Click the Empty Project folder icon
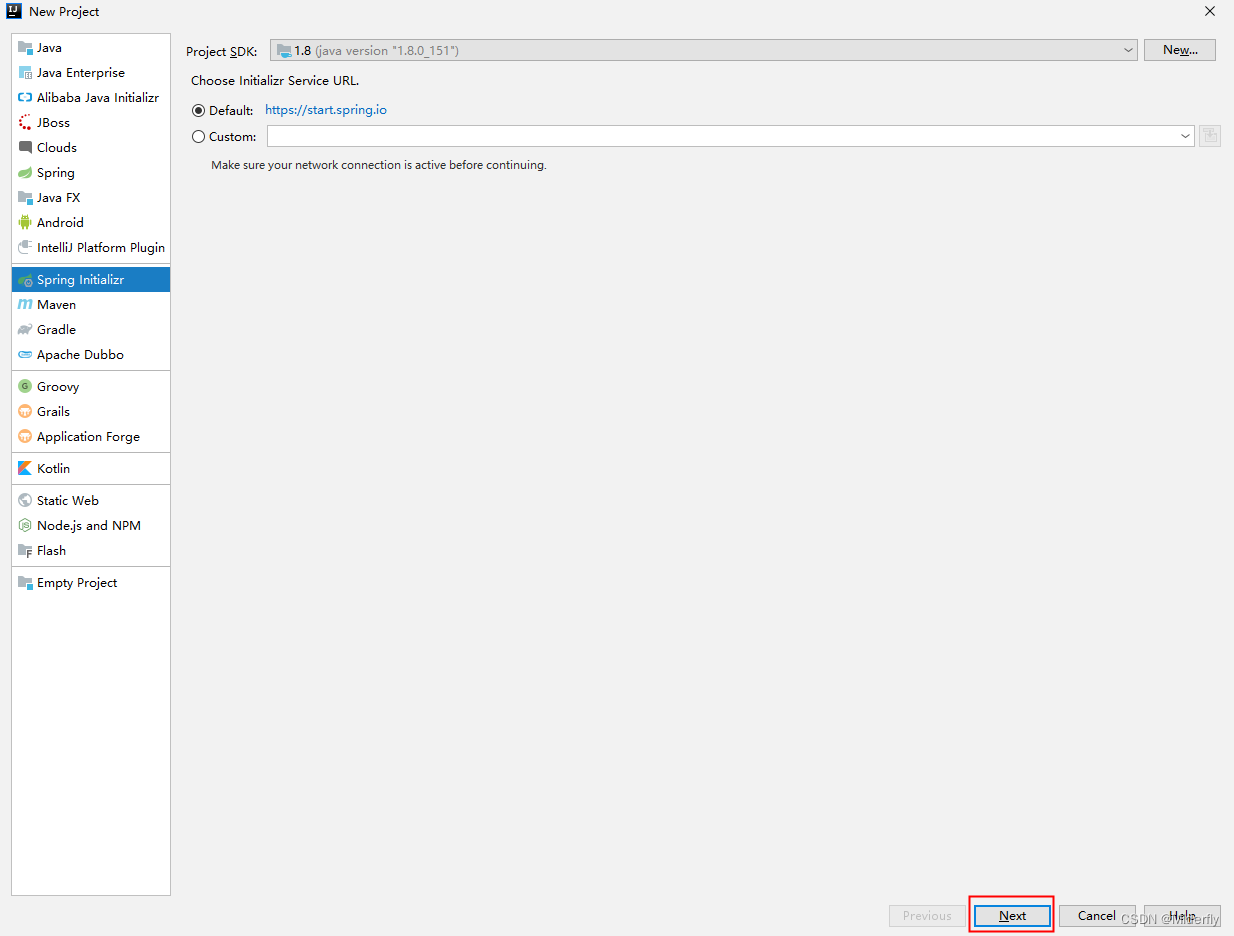Image resolution: width=1234 pixels, height=936 pixels. (25, 583)
